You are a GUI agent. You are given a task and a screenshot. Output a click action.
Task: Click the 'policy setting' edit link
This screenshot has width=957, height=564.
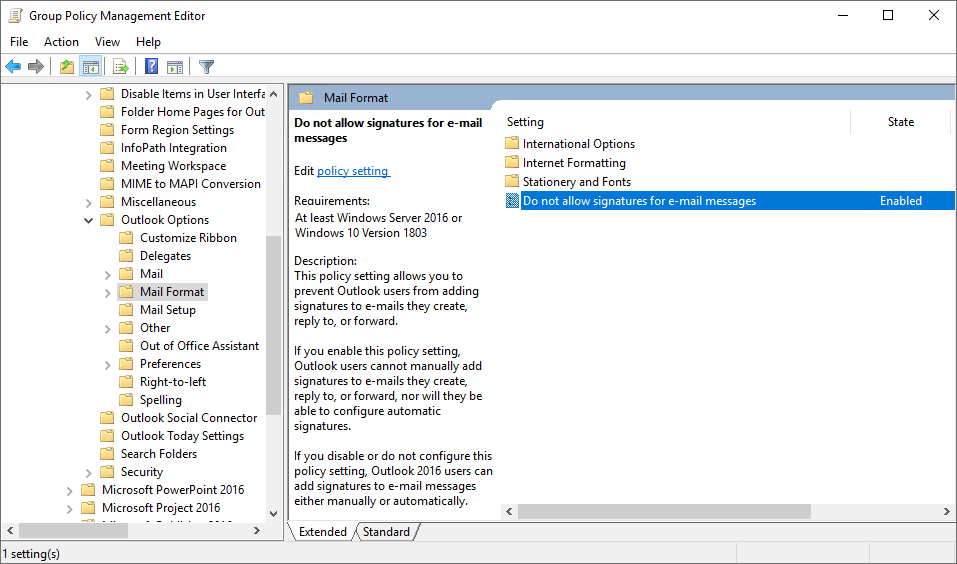pyautogui.click(x=352, y=171)
